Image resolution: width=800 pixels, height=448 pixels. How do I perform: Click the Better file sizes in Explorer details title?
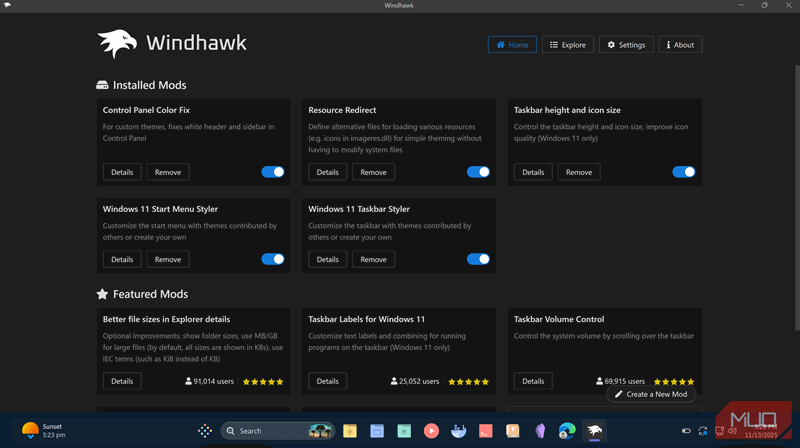166,319
